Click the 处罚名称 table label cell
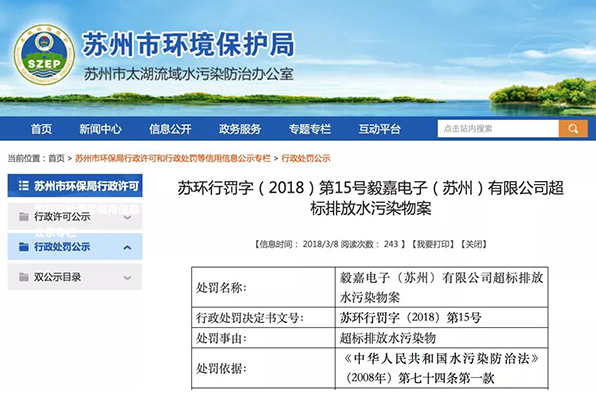596x393 pixels. tap(263, 287)
